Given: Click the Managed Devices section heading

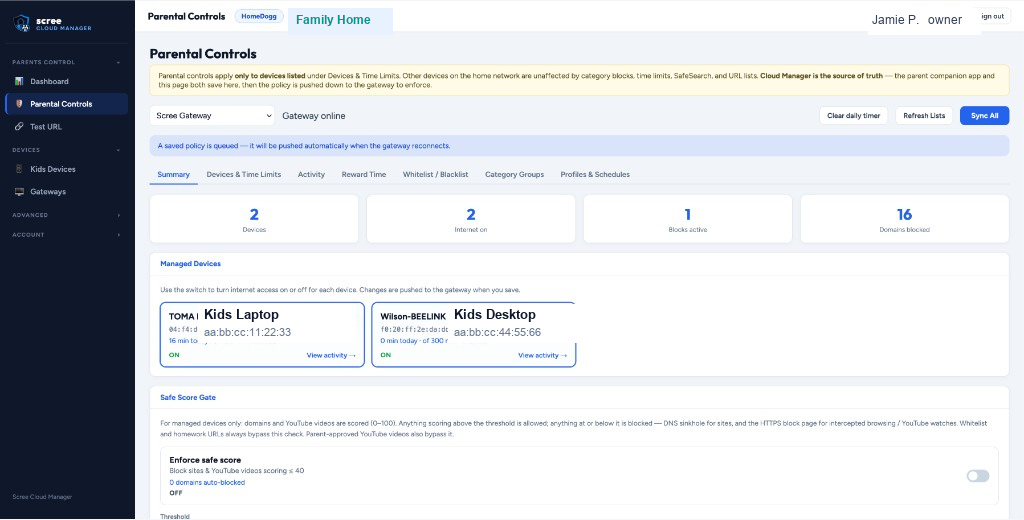Looking at the screenshot, I should pyautogui.click(x=191, y=264).
